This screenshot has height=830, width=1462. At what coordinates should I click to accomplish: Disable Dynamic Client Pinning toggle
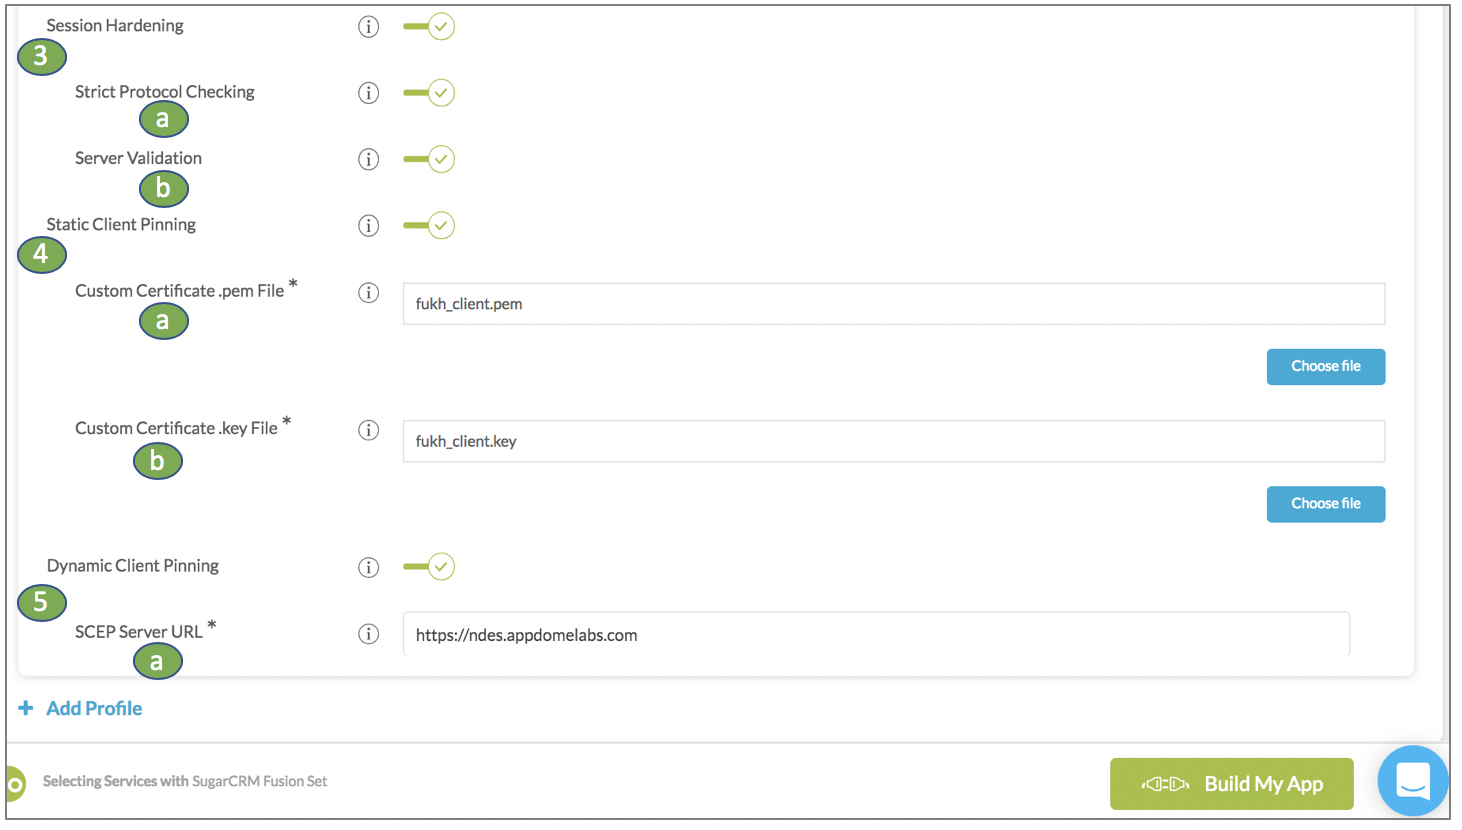430,567
